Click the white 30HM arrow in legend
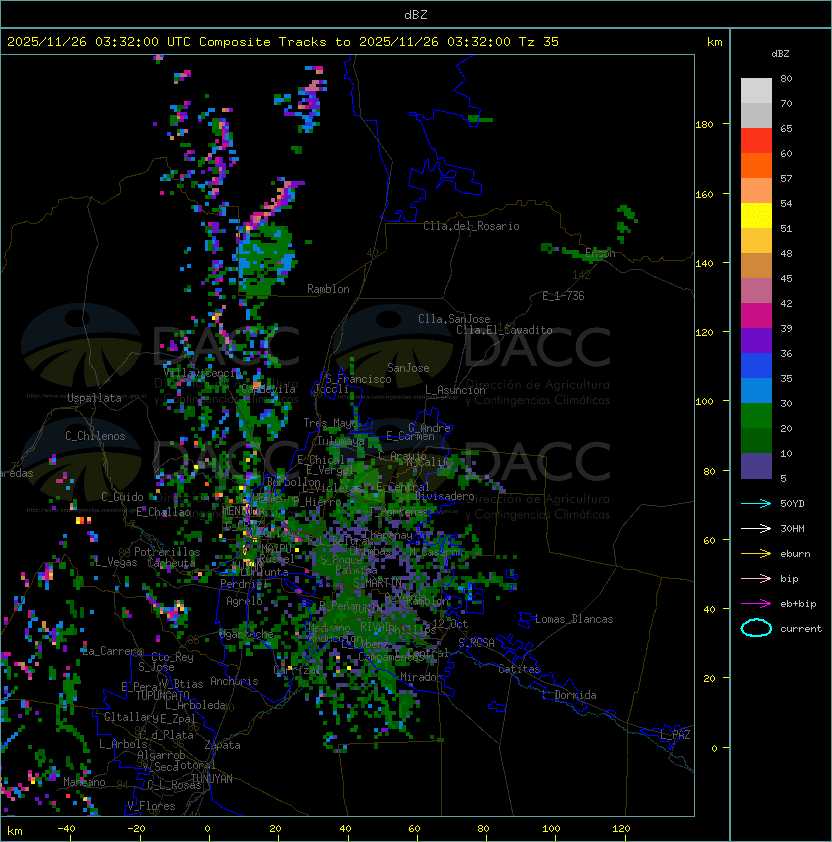The height and width of the screenshot is (842, 832). (x=756, y=528)
